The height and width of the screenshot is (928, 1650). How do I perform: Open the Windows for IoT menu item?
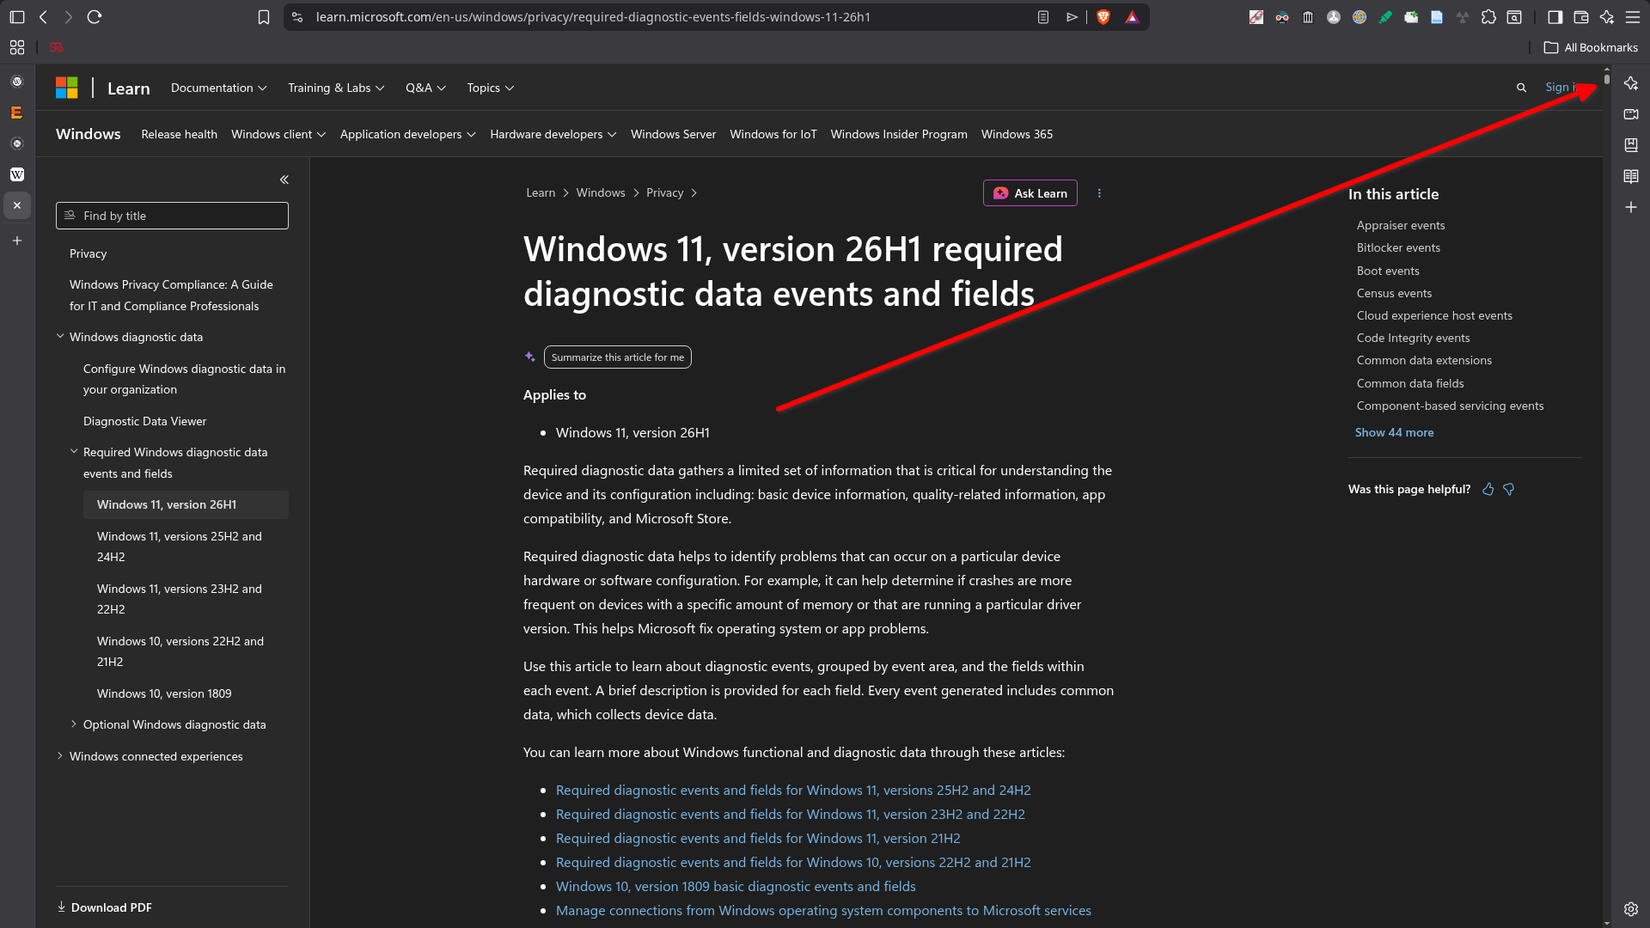pyautogui.click(x=773, y=134)
